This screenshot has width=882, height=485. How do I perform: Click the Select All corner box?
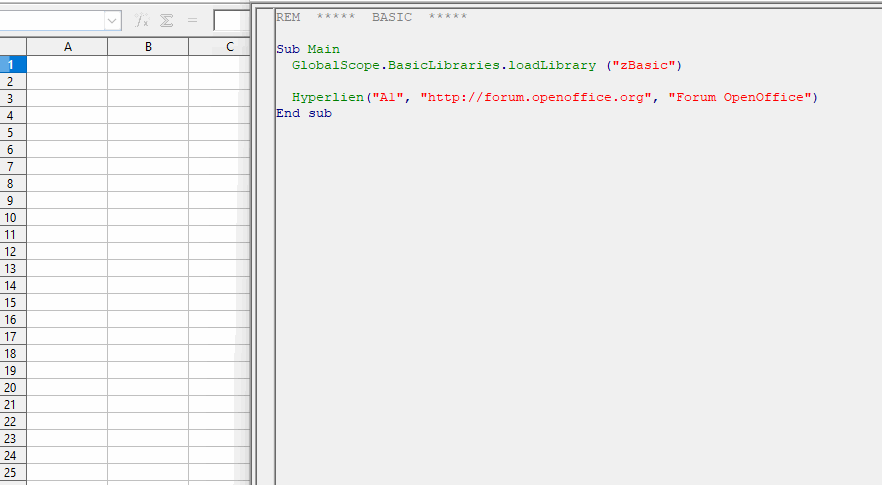tap(13, 47)
